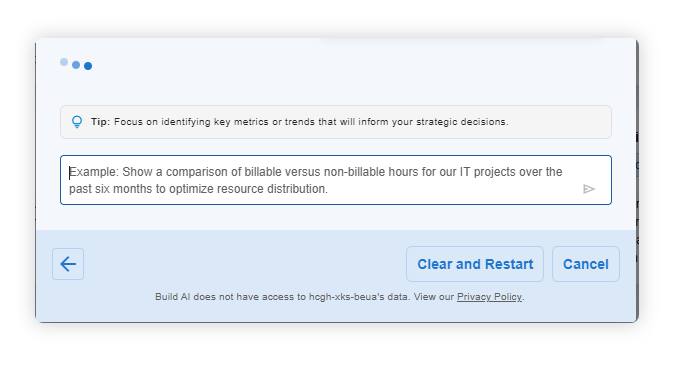Click the Clear and Restart button
Viewport: 698px width, 376px height.
pyautogui.click(x=475, y=264)
